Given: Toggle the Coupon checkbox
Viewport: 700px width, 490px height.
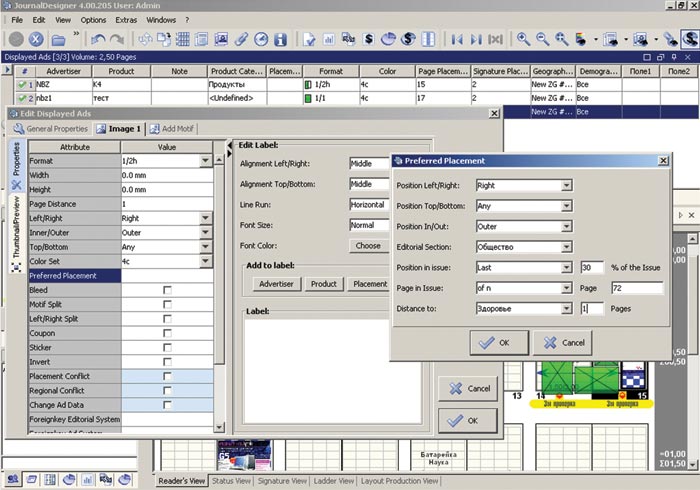Looking at the screenshot, I should 167,333.
